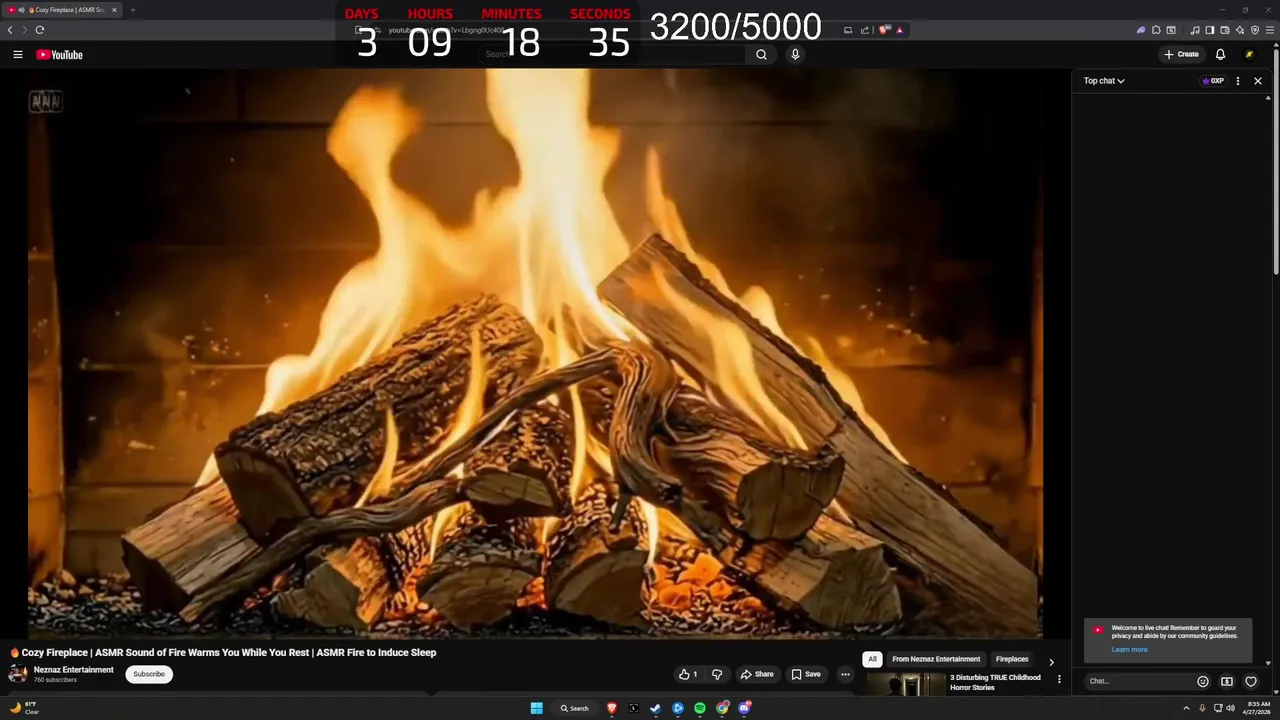Open Learn more link in chat notice
Screen dimensions: 1280x720
click(1129, 650)
